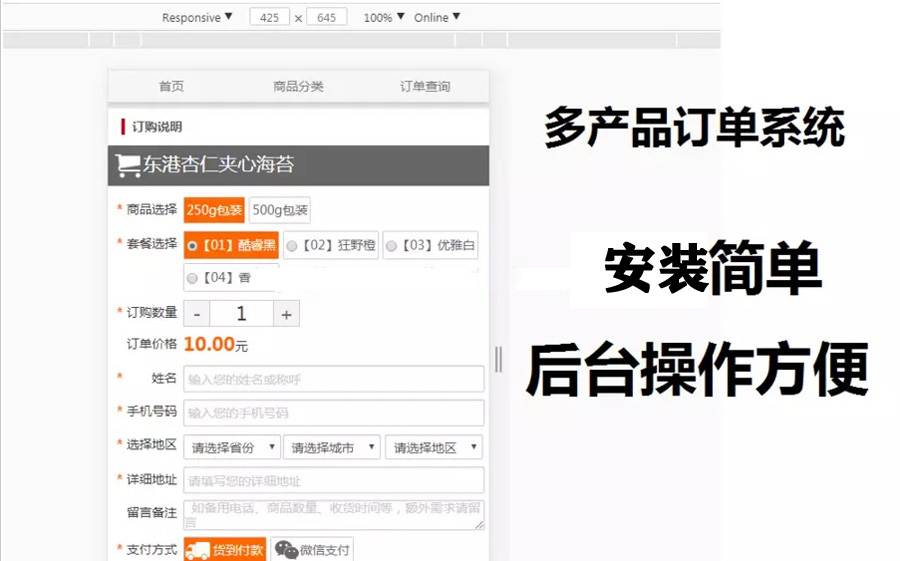
Task: Switch to the 商品分类 tab
Action: [x=298, y=87]
